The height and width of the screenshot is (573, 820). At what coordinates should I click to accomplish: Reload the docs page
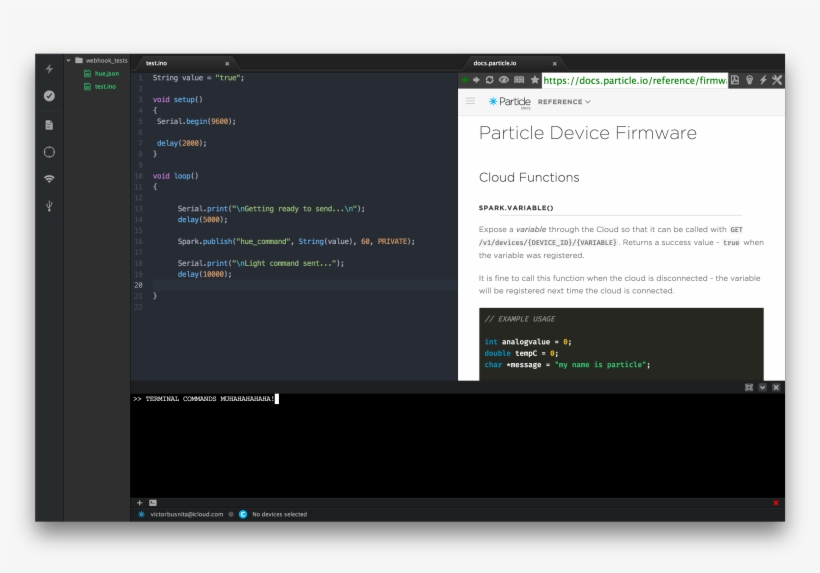489,80
